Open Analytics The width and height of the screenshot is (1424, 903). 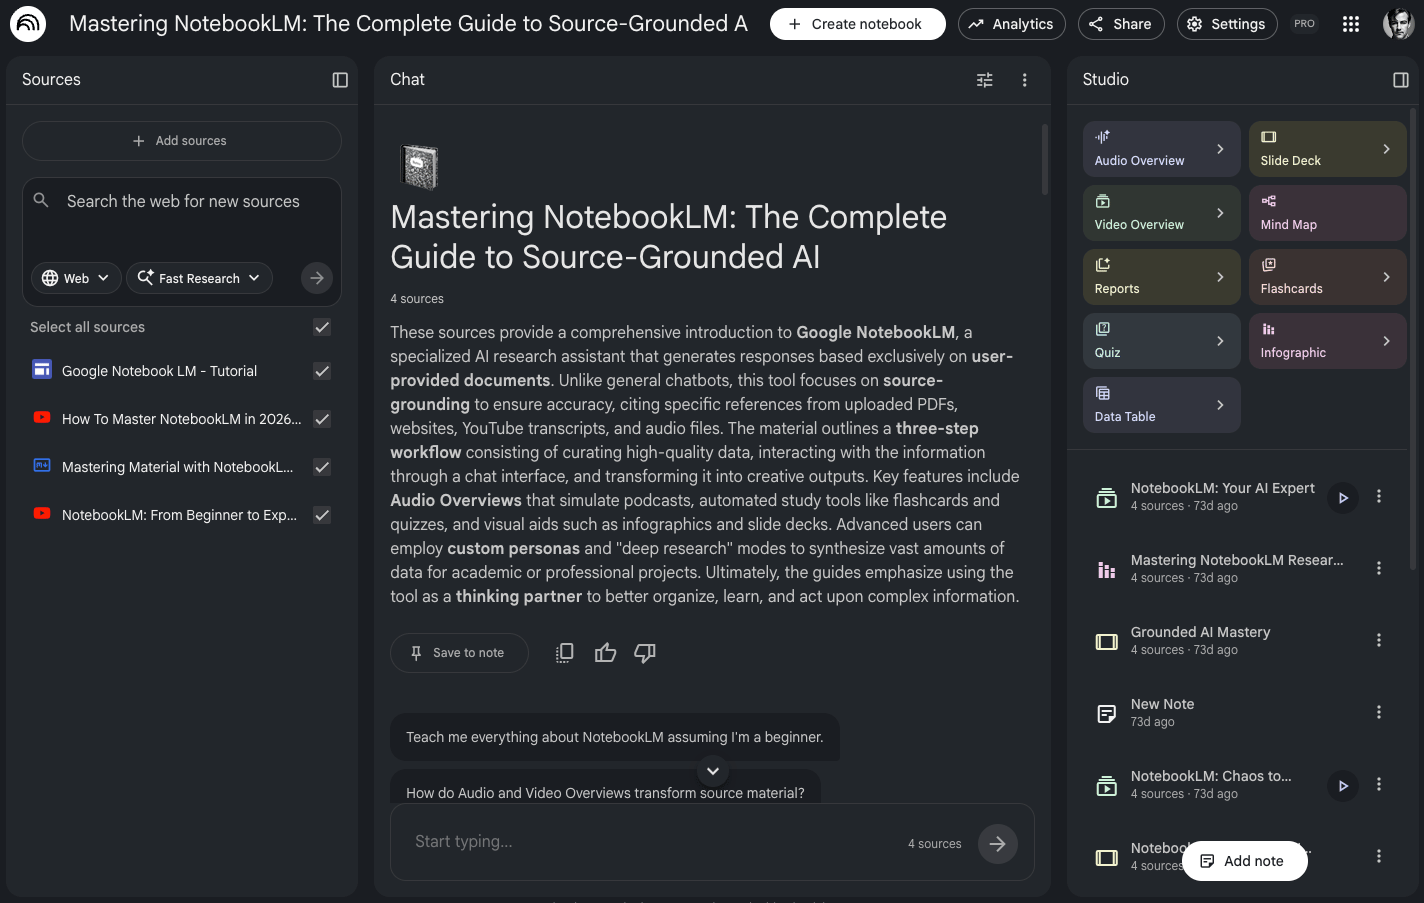(x=1012, y=24)
